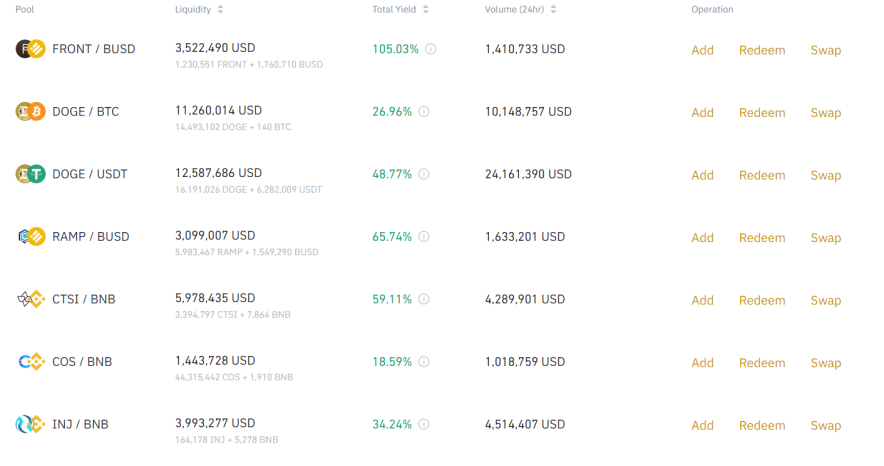Swap in the DOGE / USDT pool
884x466 pixels.
pyautogui.click(x=826, y=175)
